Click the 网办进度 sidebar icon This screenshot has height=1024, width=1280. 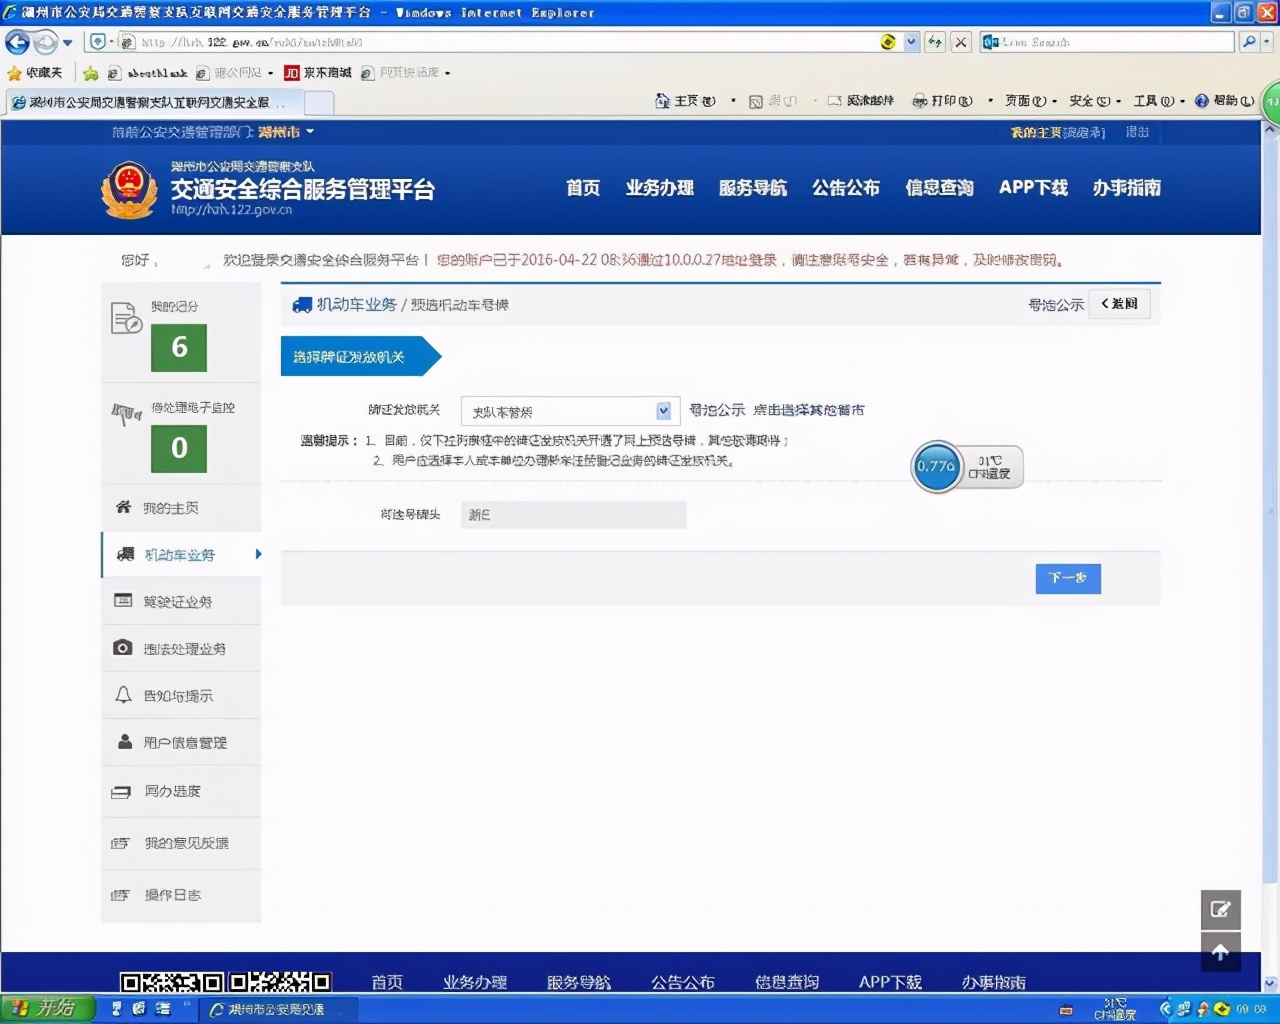pos(121,792)
